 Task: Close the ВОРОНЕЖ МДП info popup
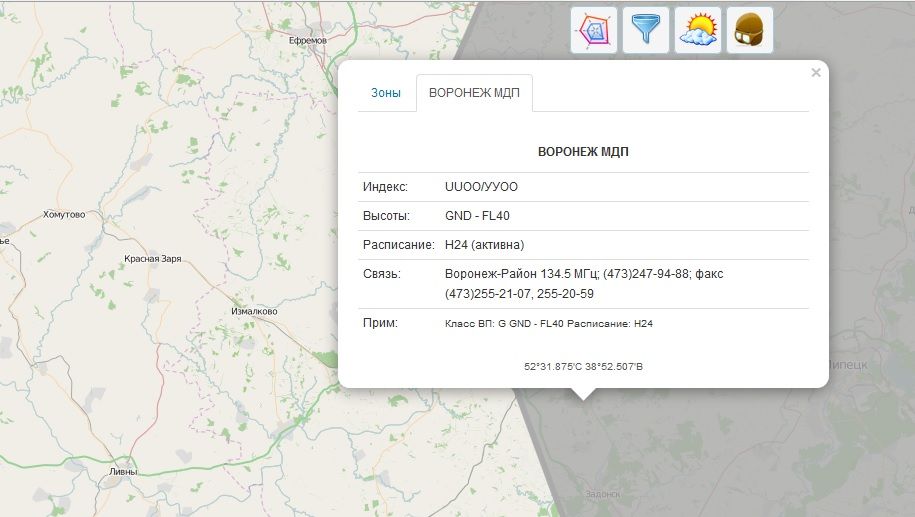point(816,72)
